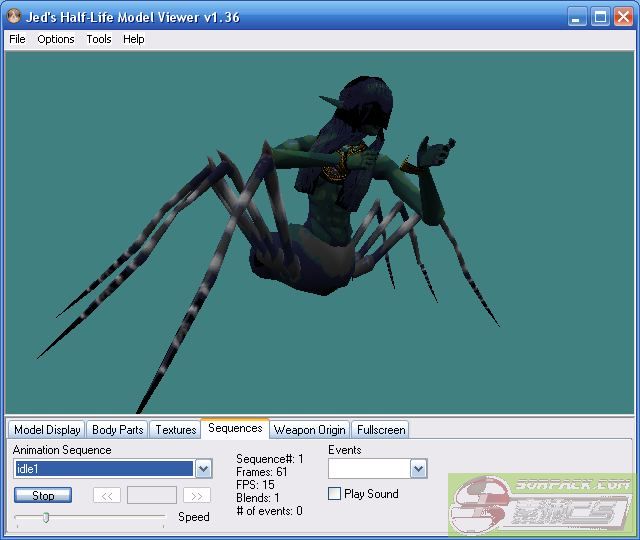Screen dimensions: 640x540
Task: Switch to the Textures tab
Action: pyautogui.click(x=176, y=430)
